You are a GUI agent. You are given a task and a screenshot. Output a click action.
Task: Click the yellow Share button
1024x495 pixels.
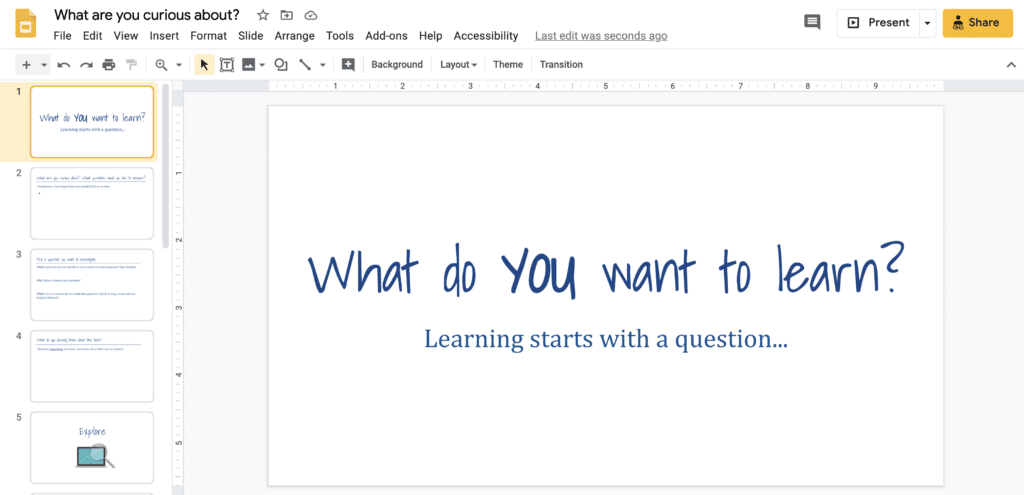tap(978, 23)
